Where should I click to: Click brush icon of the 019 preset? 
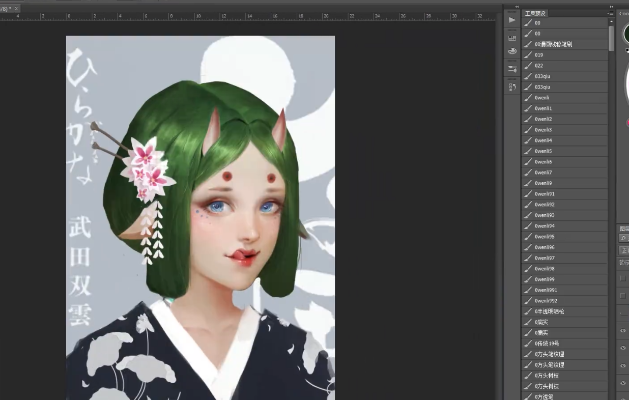coord(528,55)
